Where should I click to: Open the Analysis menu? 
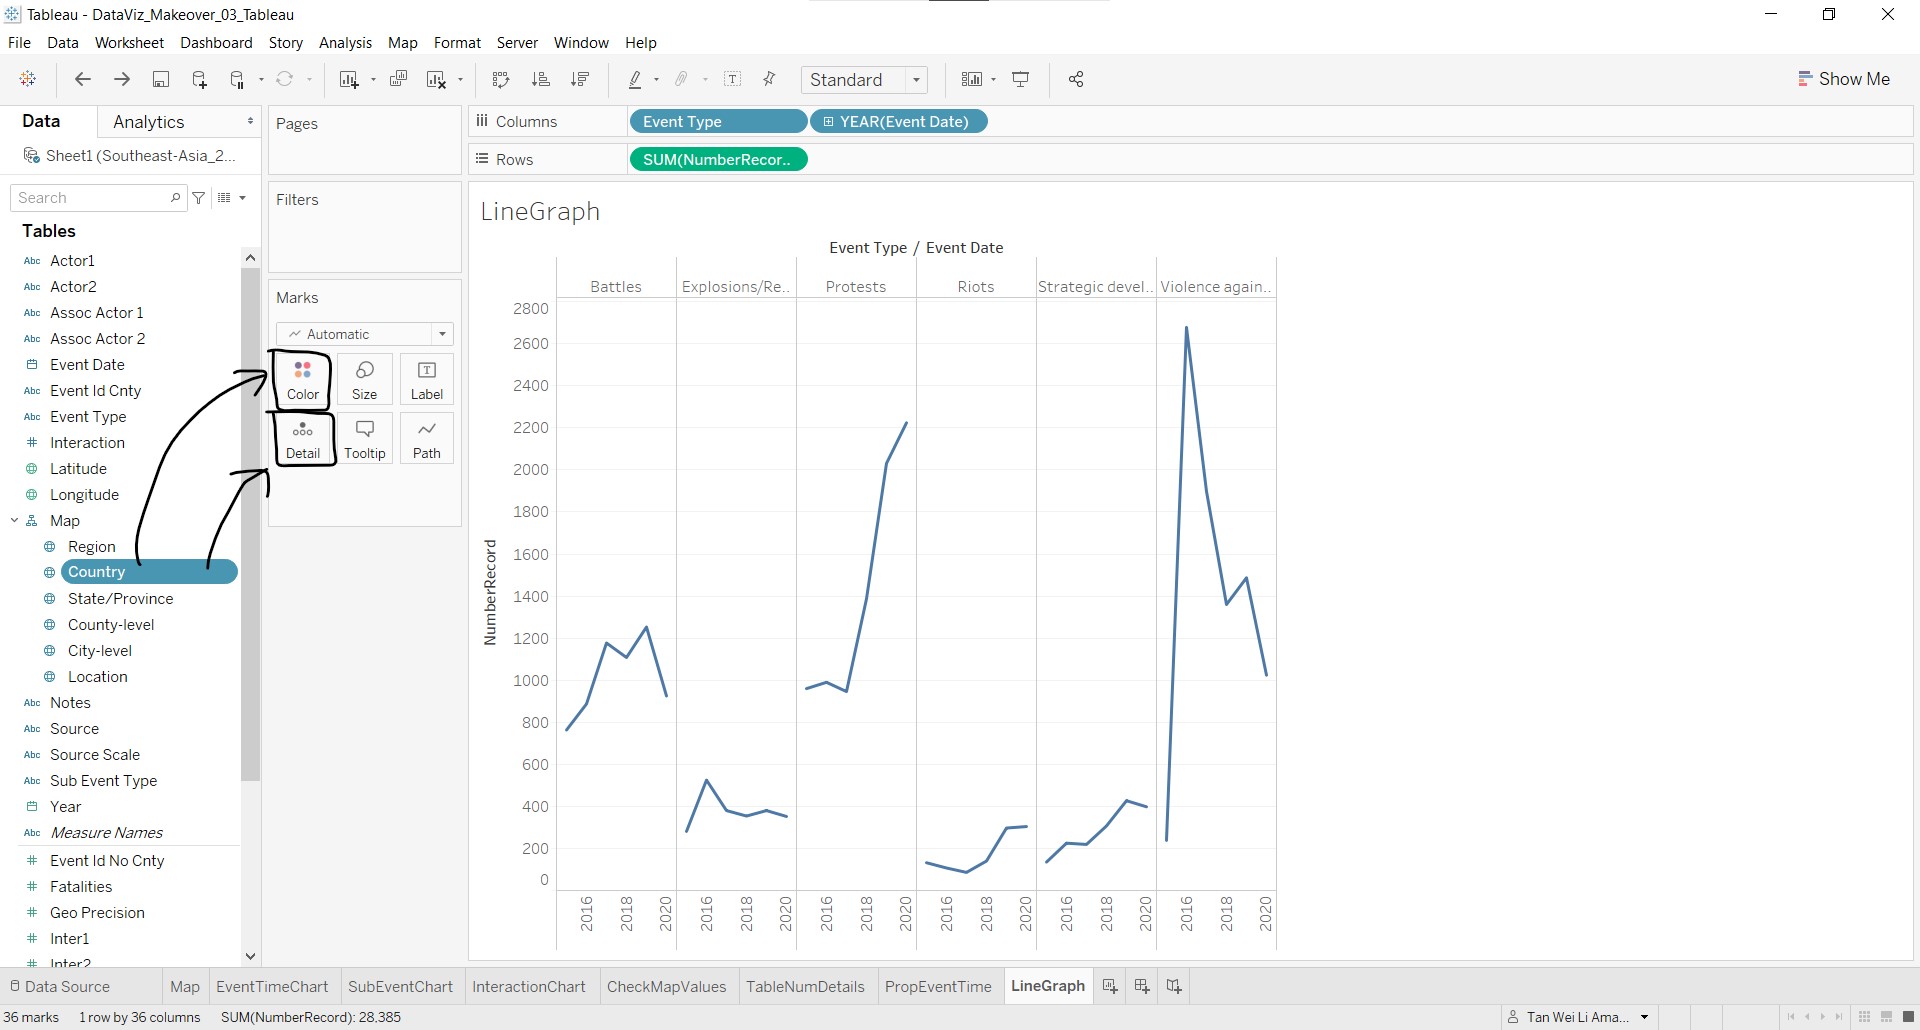tap(345, 43)
